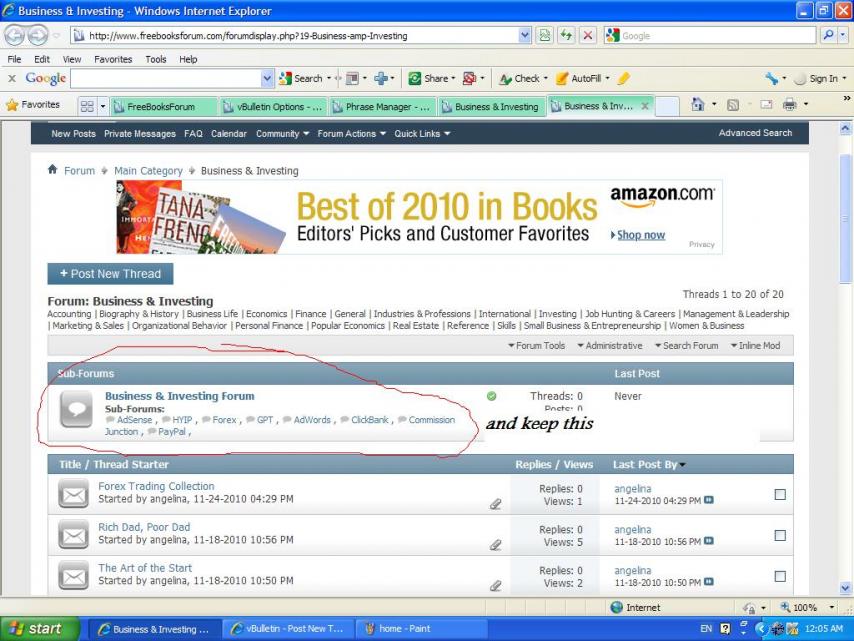Open the Favorites star button
The image size is (854, 641).
point(33,105)
